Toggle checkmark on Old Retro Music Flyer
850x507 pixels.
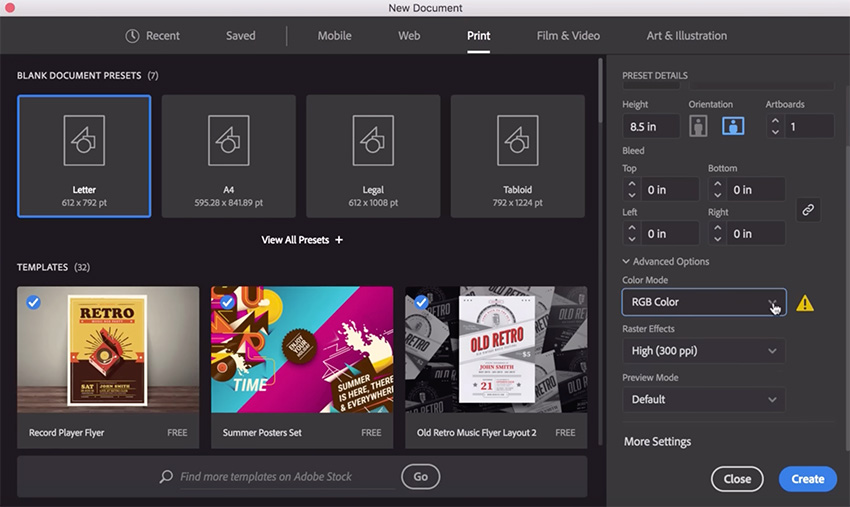point(422,302)
